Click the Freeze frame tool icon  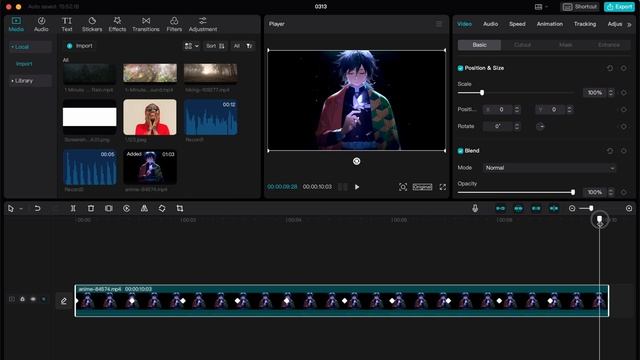click(109, 208)
